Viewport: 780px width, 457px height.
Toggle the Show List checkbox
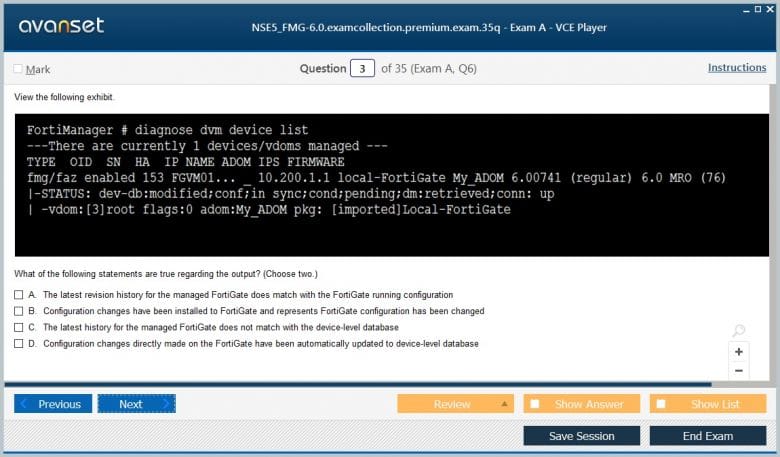coord(661,404)
